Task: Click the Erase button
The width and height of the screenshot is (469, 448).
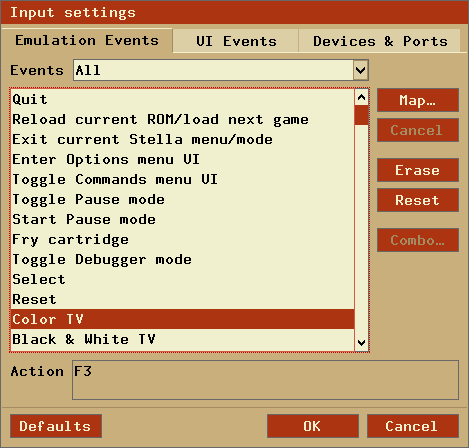Action: [x=418, y=170]
